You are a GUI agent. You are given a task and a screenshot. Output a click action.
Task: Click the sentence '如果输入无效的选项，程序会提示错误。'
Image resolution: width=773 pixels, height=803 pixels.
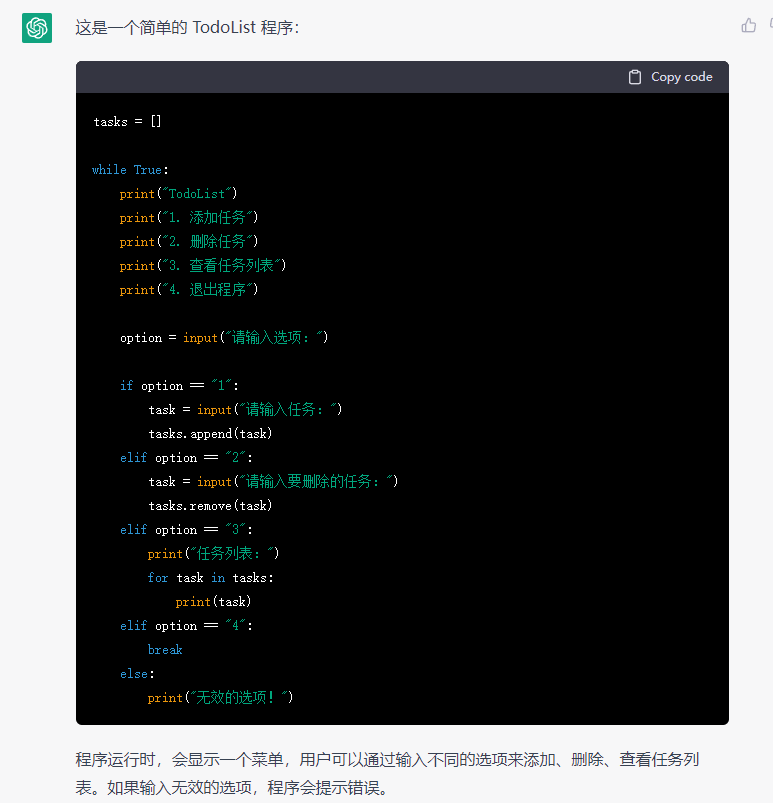(249, 788)
